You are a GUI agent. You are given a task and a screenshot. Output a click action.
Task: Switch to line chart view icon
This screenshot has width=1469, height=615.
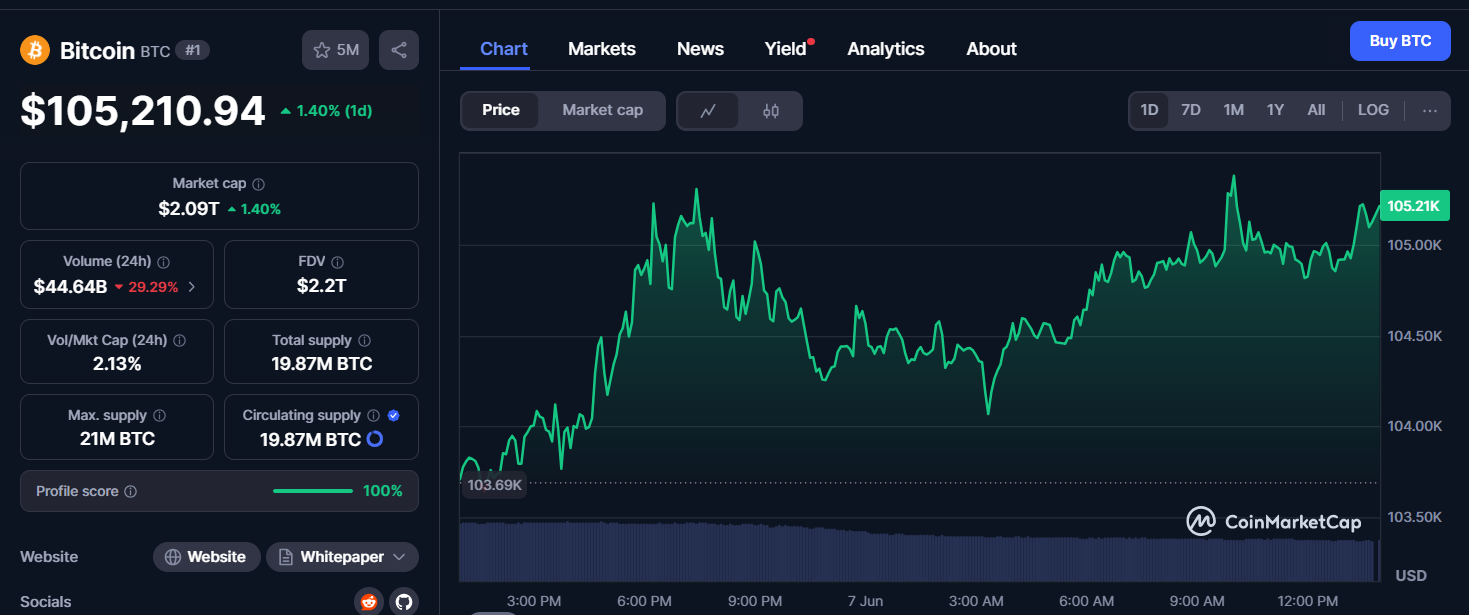(708, 111)
